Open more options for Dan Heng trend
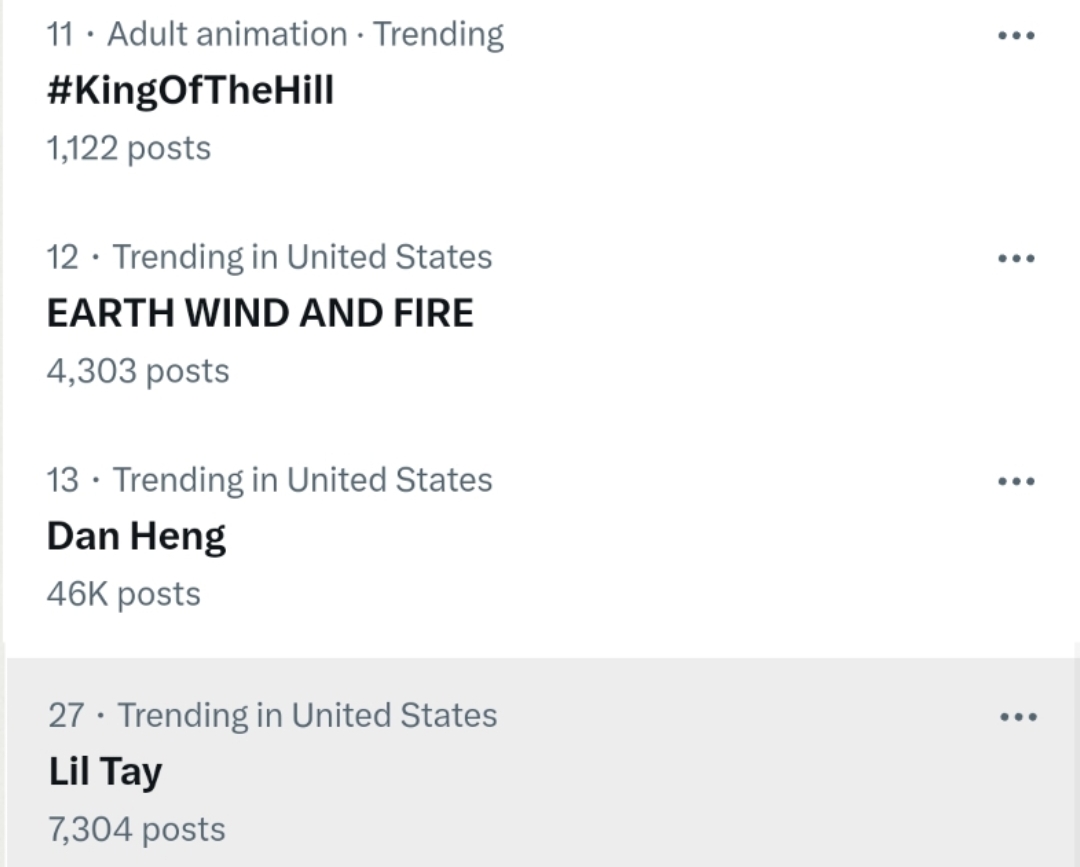The image size is (1080, 867). coord(1016,481)
